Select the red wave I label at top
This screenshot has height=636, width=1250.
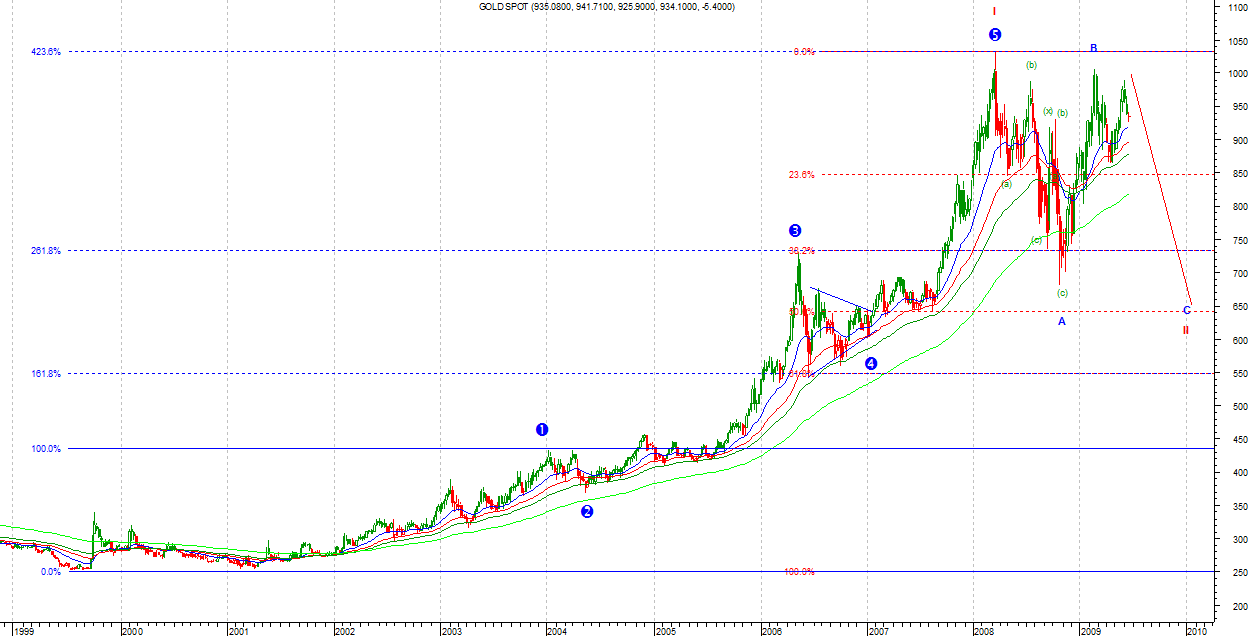click(994, 12)
